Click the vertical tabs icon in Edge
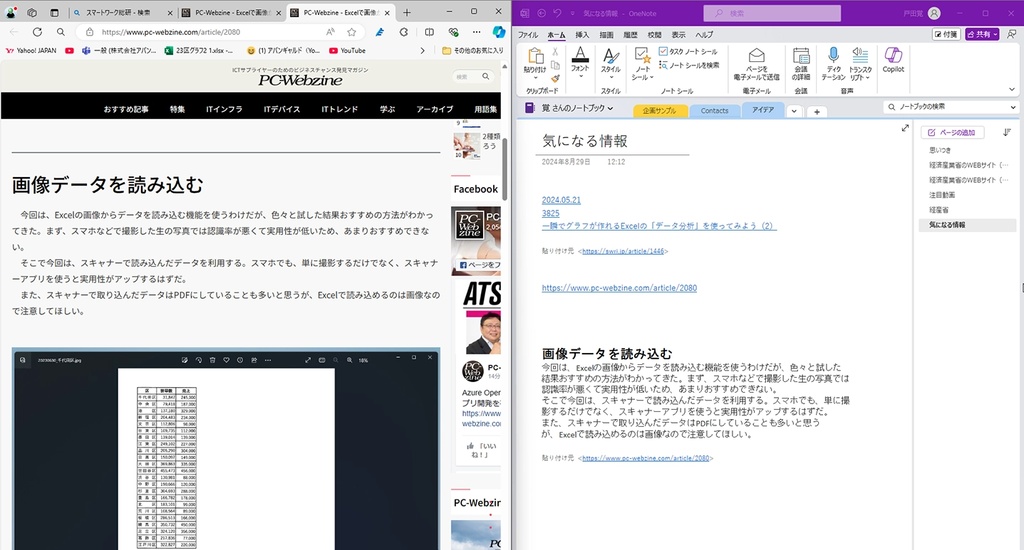 54,12
